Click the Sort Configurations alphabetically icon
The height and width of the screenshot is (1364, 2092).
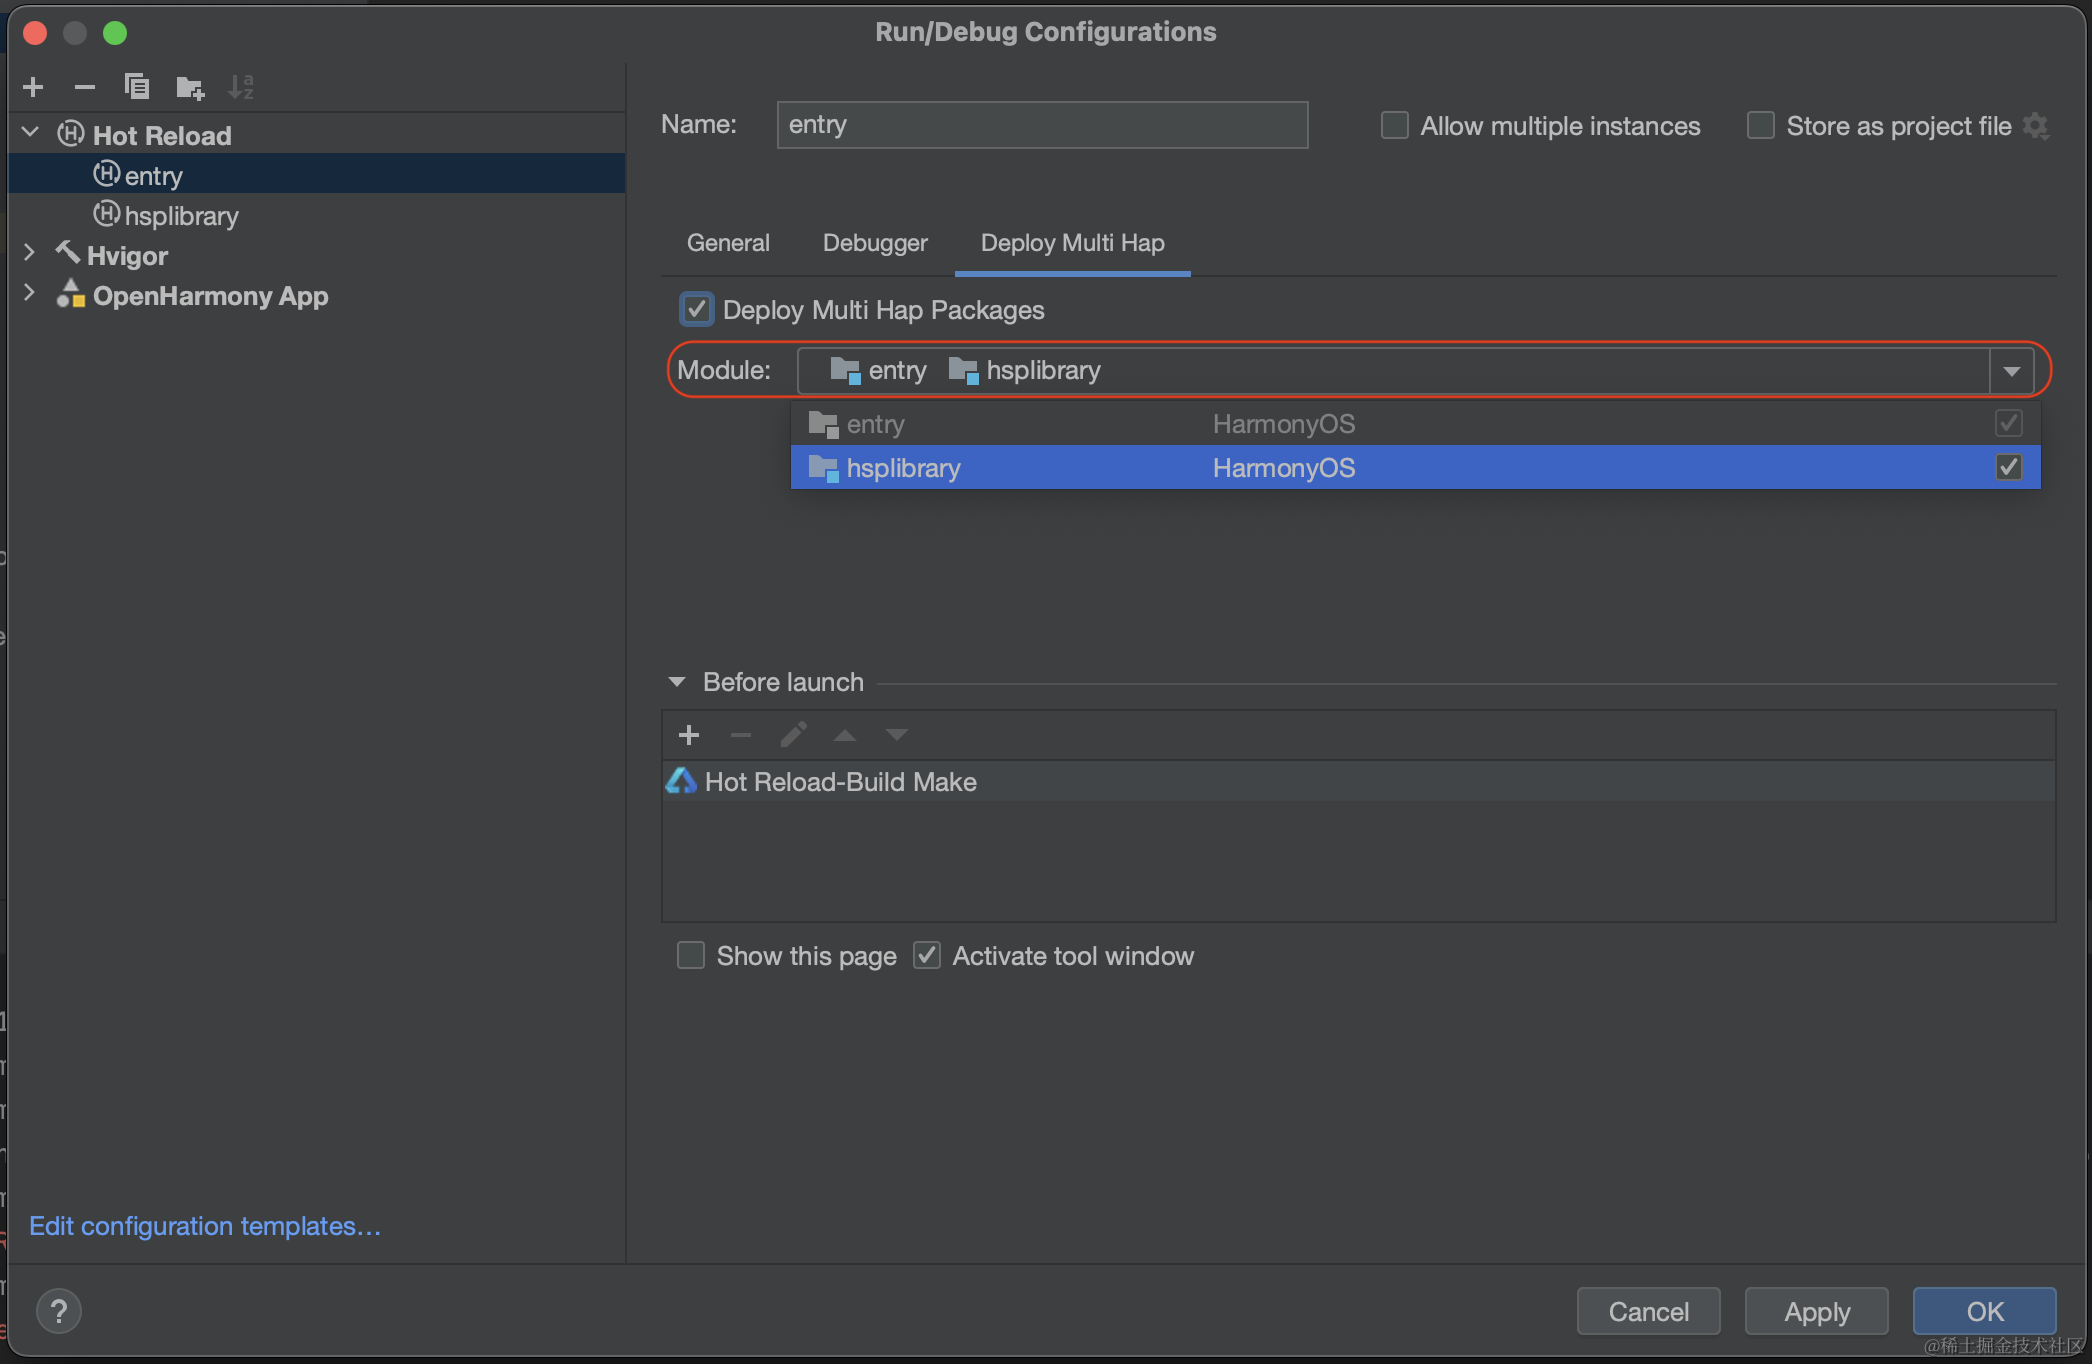click(241, 87)
